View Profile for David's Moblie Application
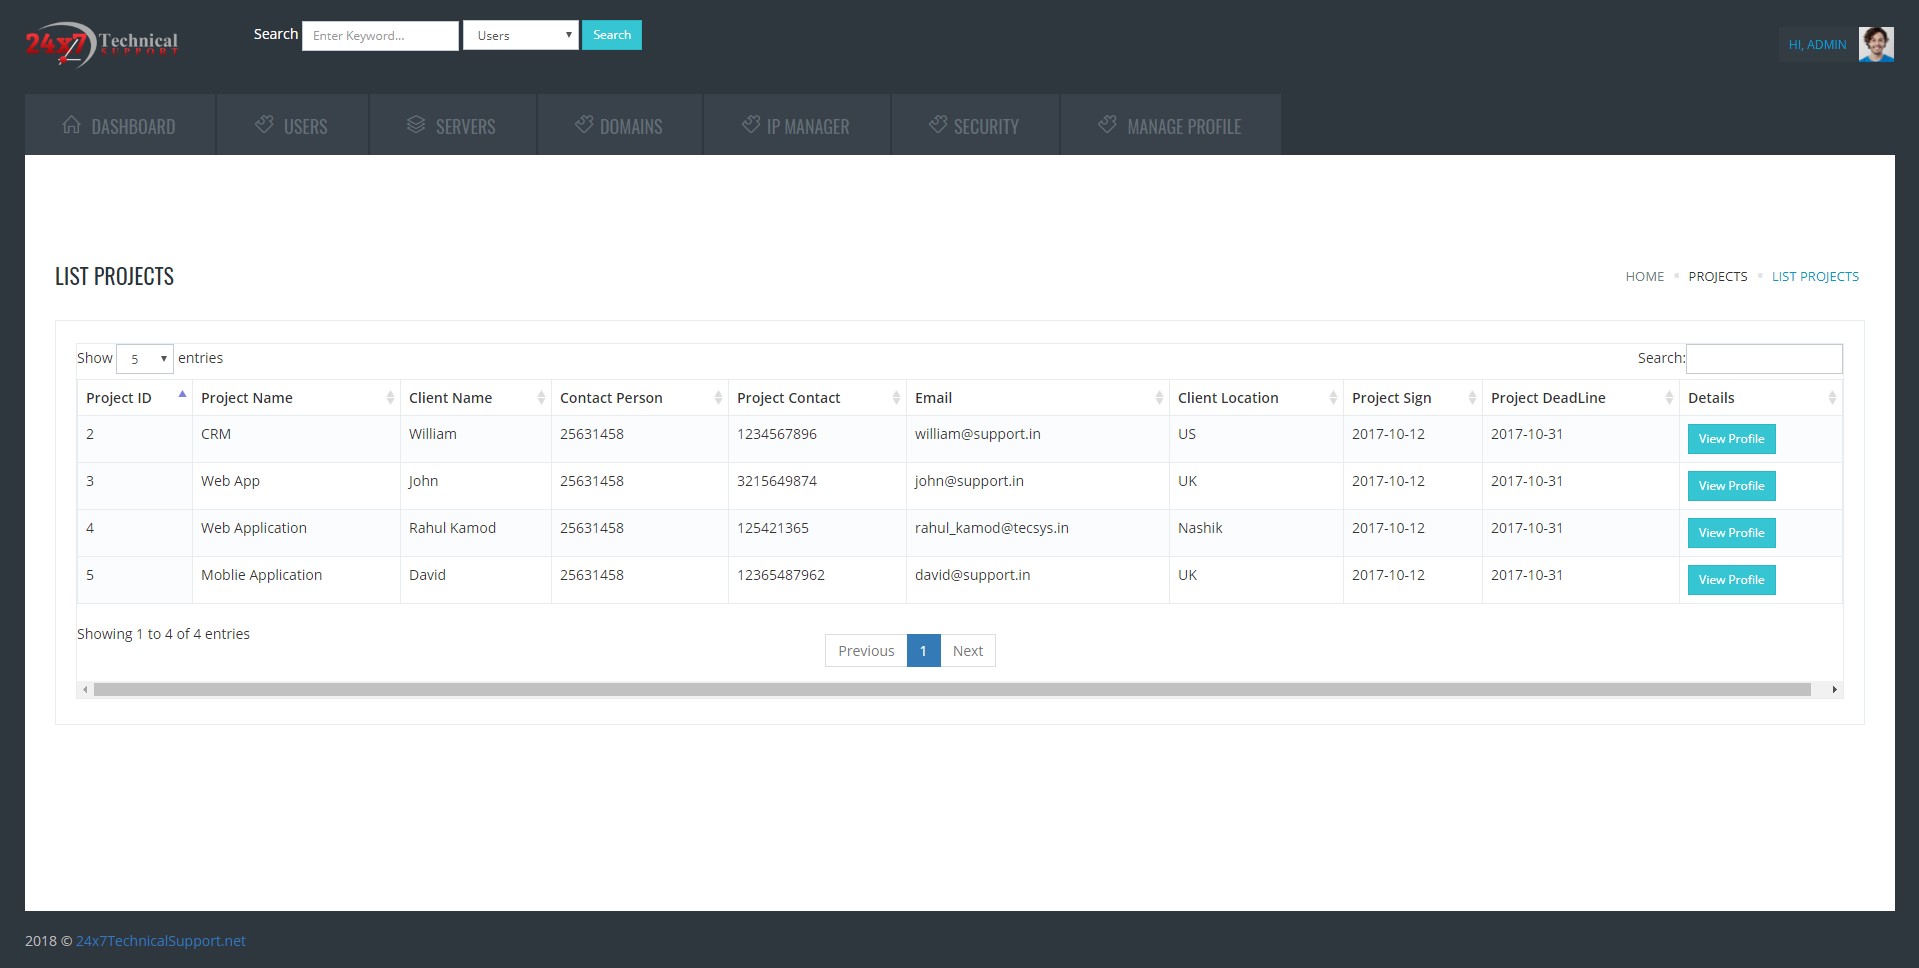The height and width of the screenshot is (968, 1919). coord(1731,580)
